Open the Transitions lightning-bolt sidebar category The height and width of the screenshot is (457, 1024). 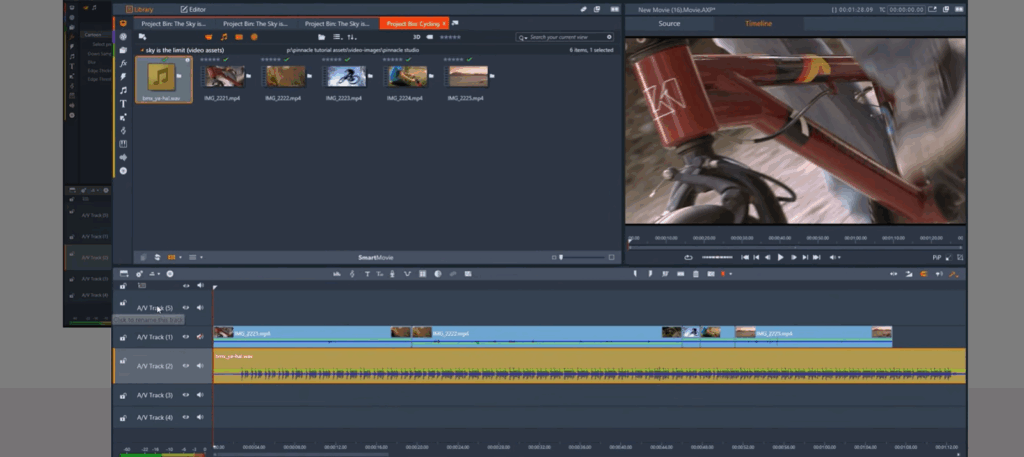coord(123,77)
